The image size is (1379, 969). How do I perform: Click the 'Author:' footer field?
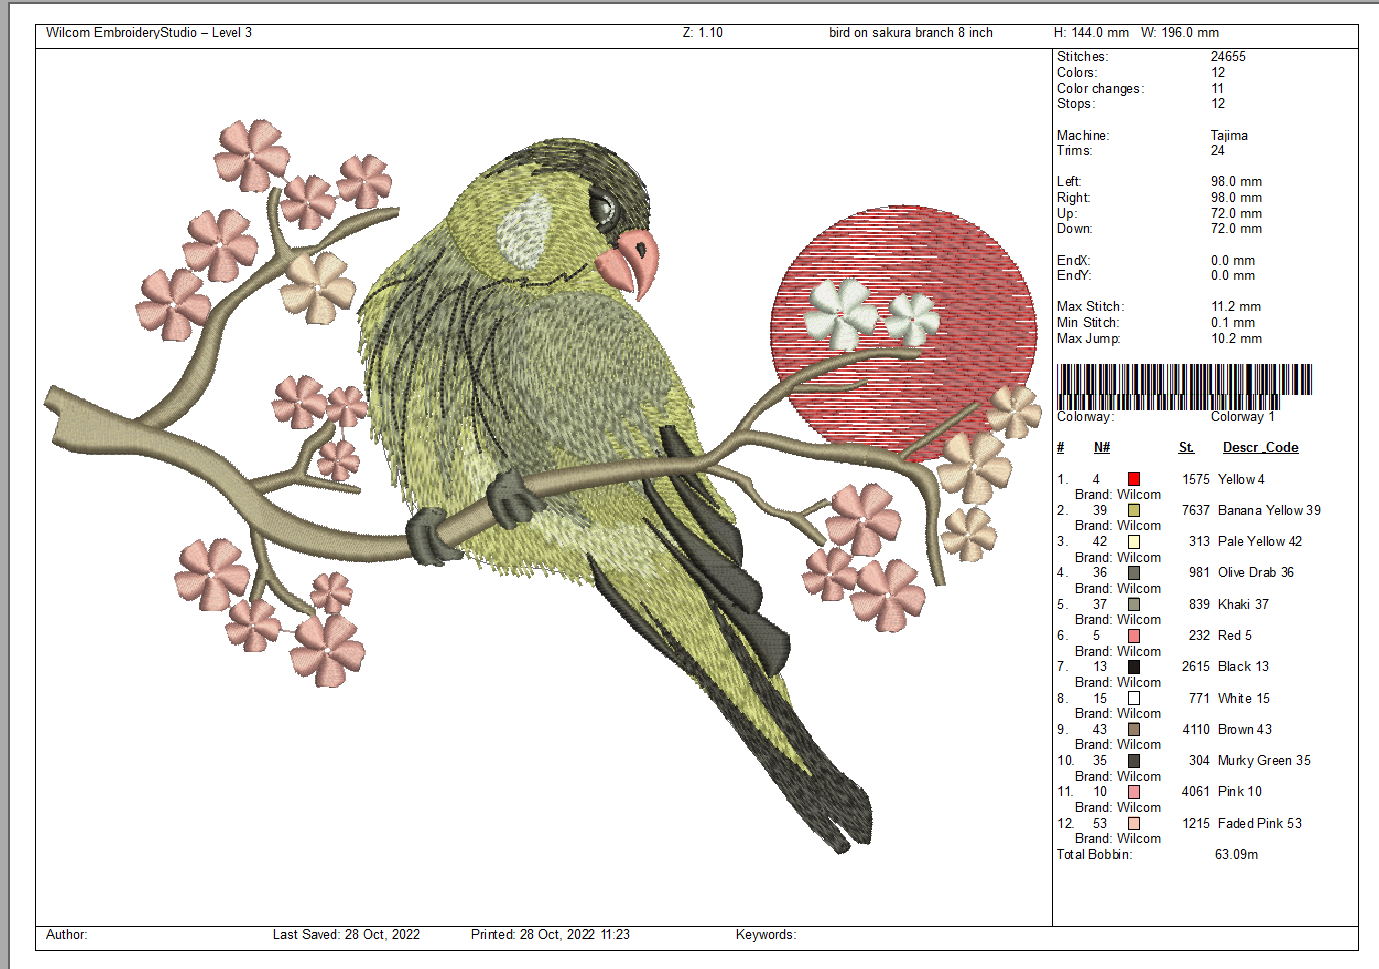point(67,934)
